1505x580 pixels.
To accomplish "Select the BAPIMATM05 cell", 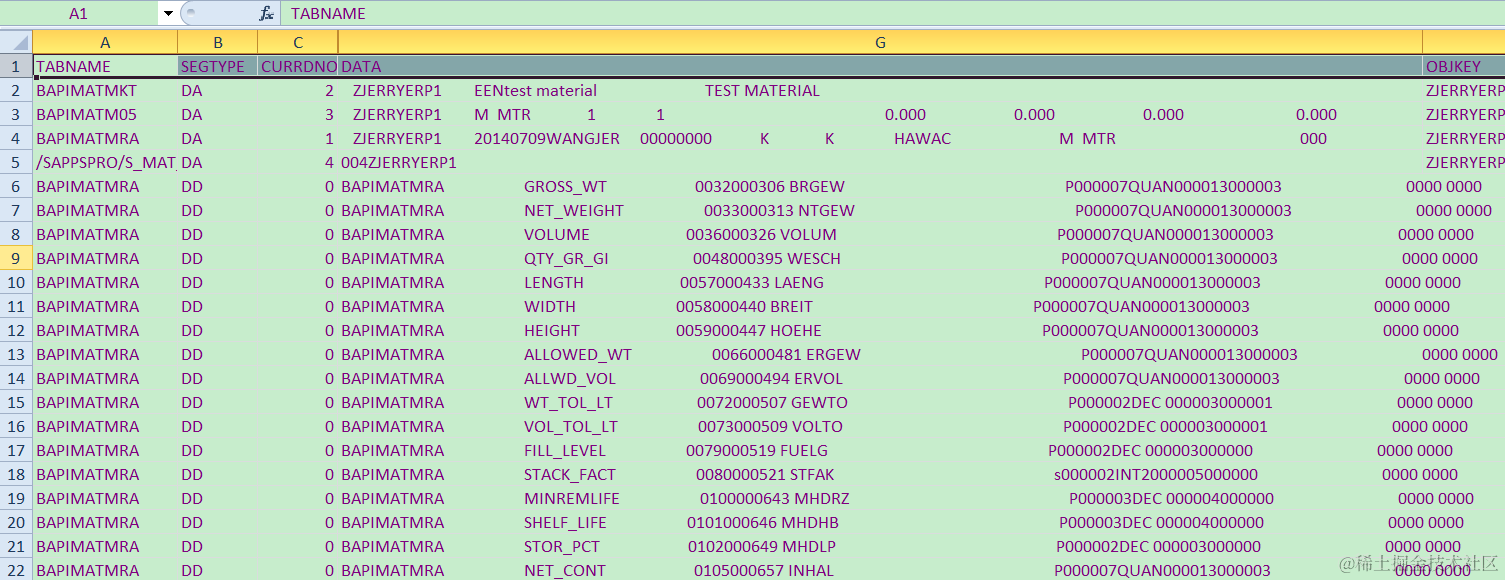I will (x=105, y=115).
